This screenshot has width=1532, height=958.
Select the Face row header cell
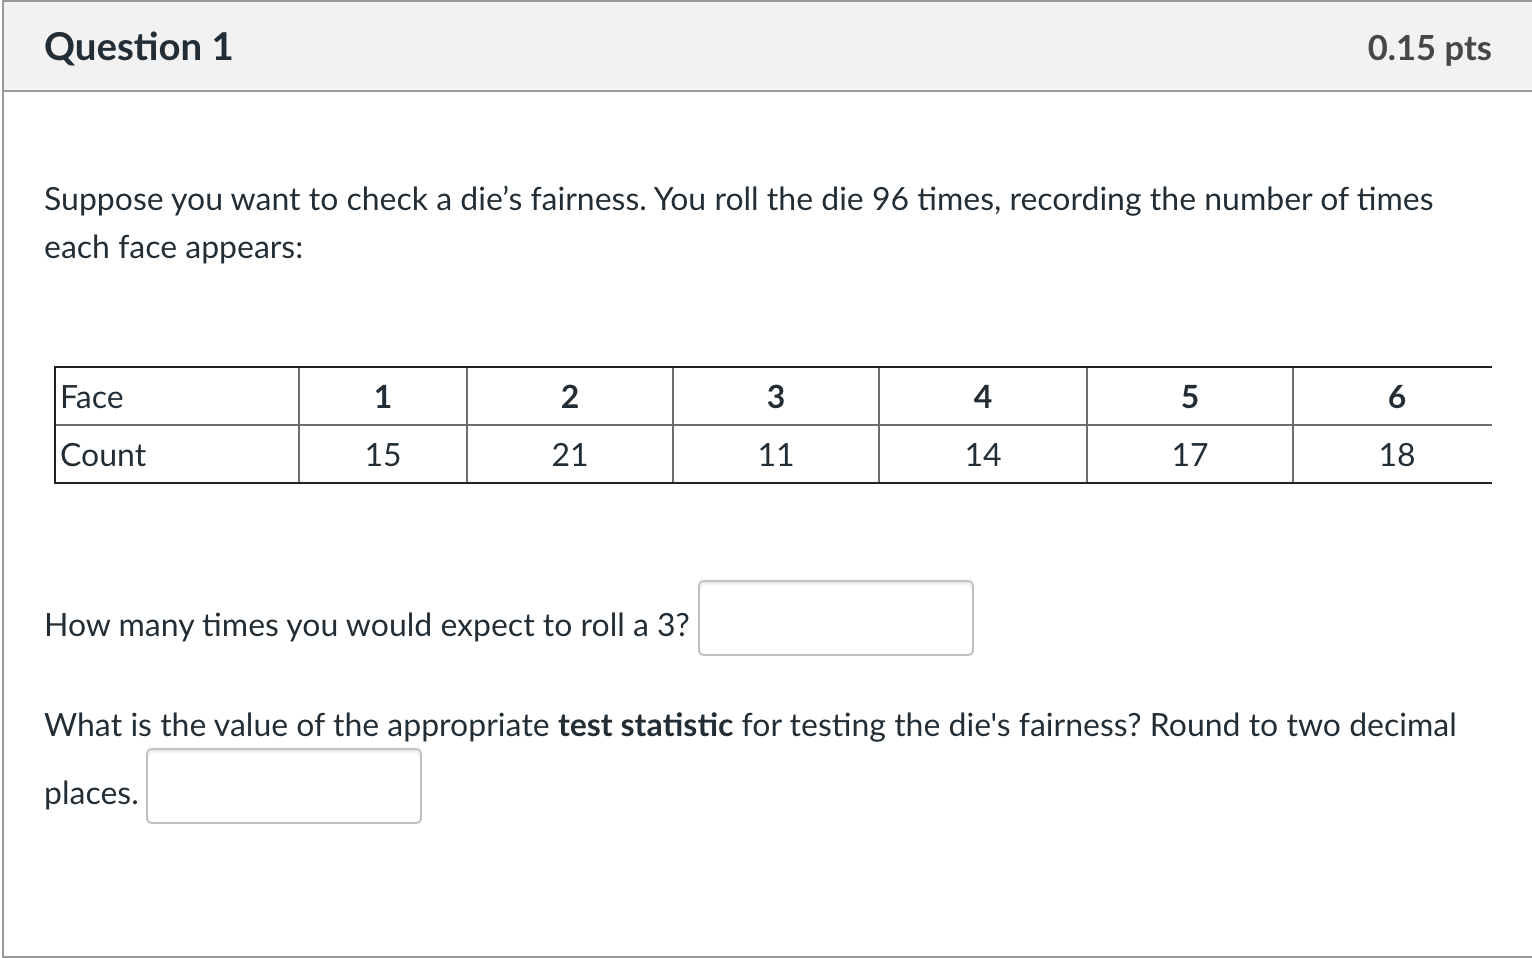point(177,397)
